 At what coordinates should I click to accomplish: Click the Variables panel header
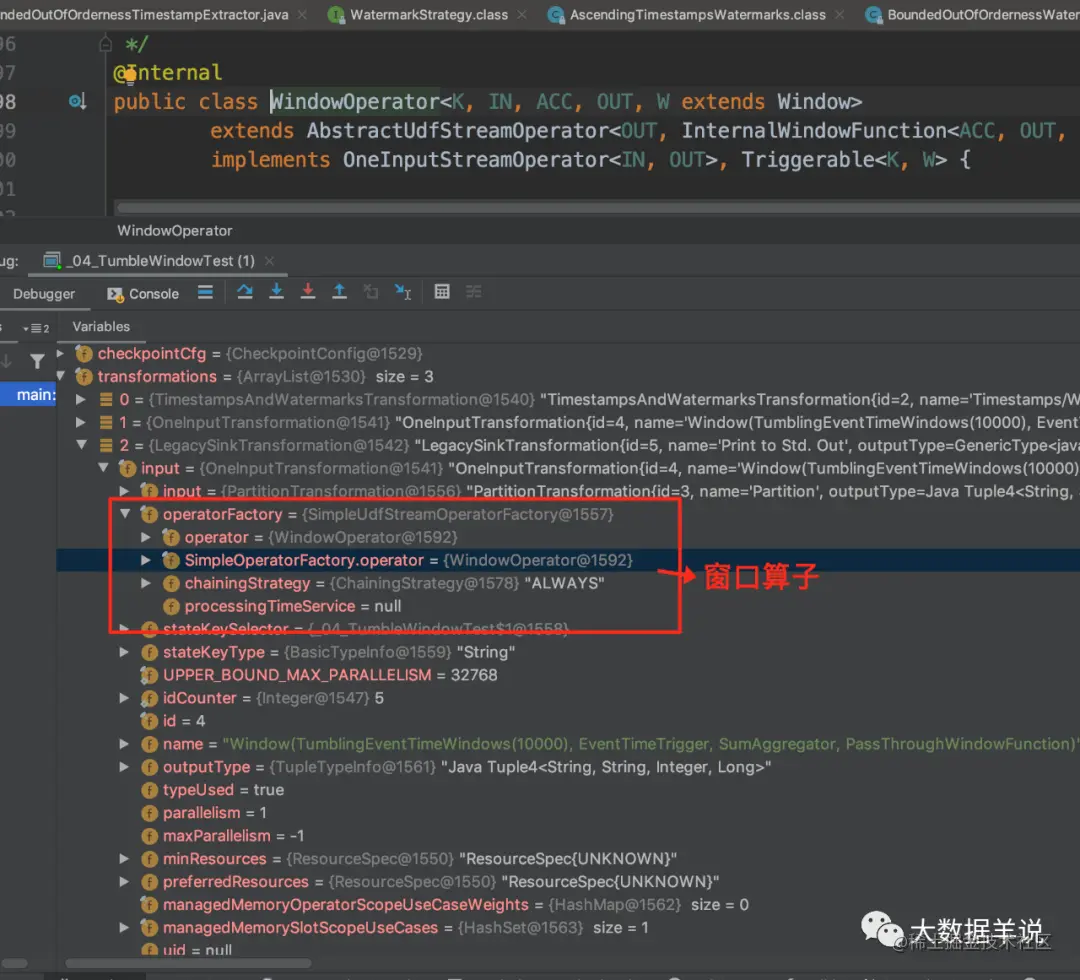(101, 326)
